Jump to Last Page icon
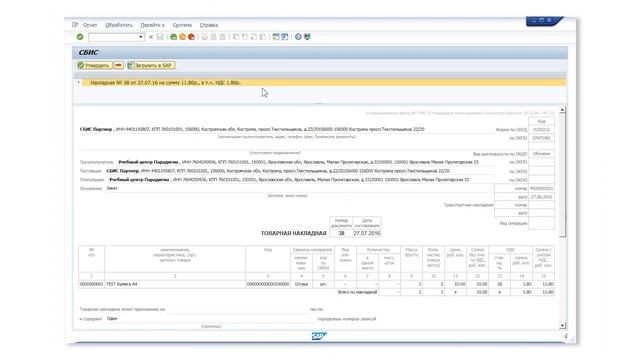This screenshot has width=640, height=360. 263,37
